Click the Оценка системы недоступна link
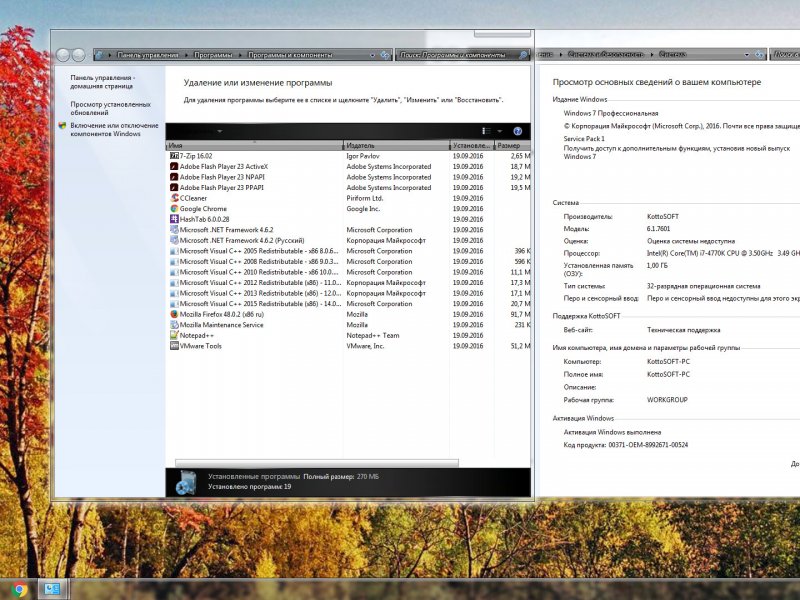 [x=691, y=241]
